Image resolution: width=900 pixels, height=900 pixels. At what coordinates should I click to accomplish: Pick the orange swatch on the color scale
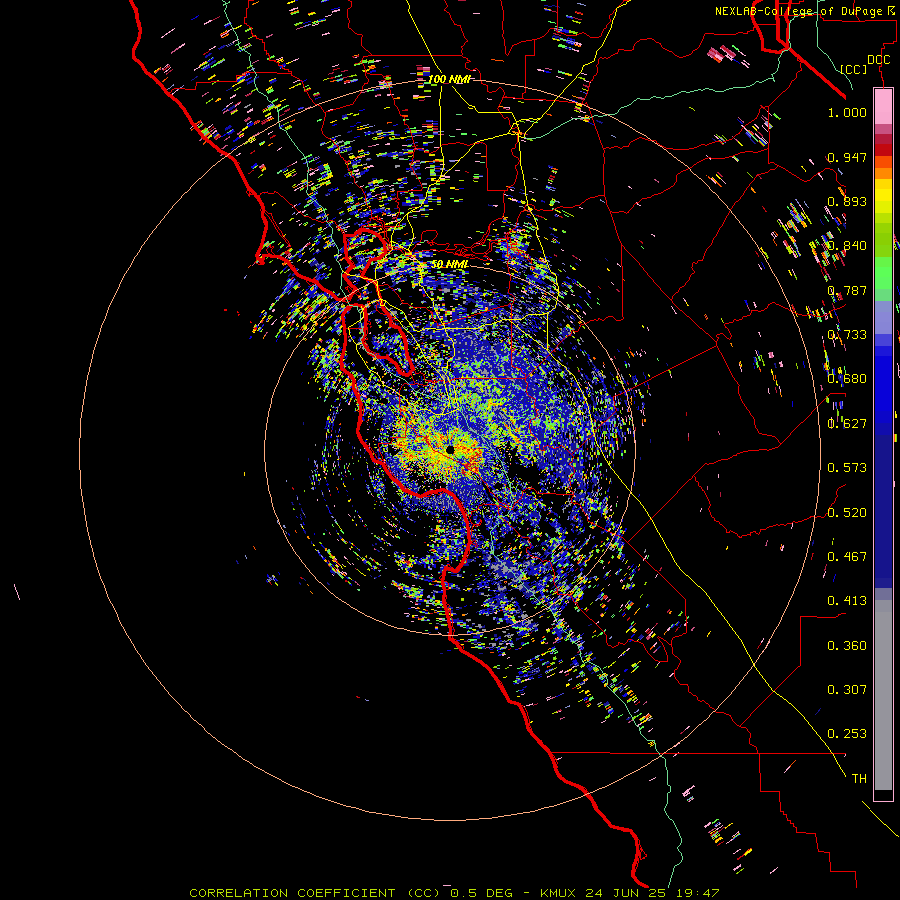[x=883, y=173]
